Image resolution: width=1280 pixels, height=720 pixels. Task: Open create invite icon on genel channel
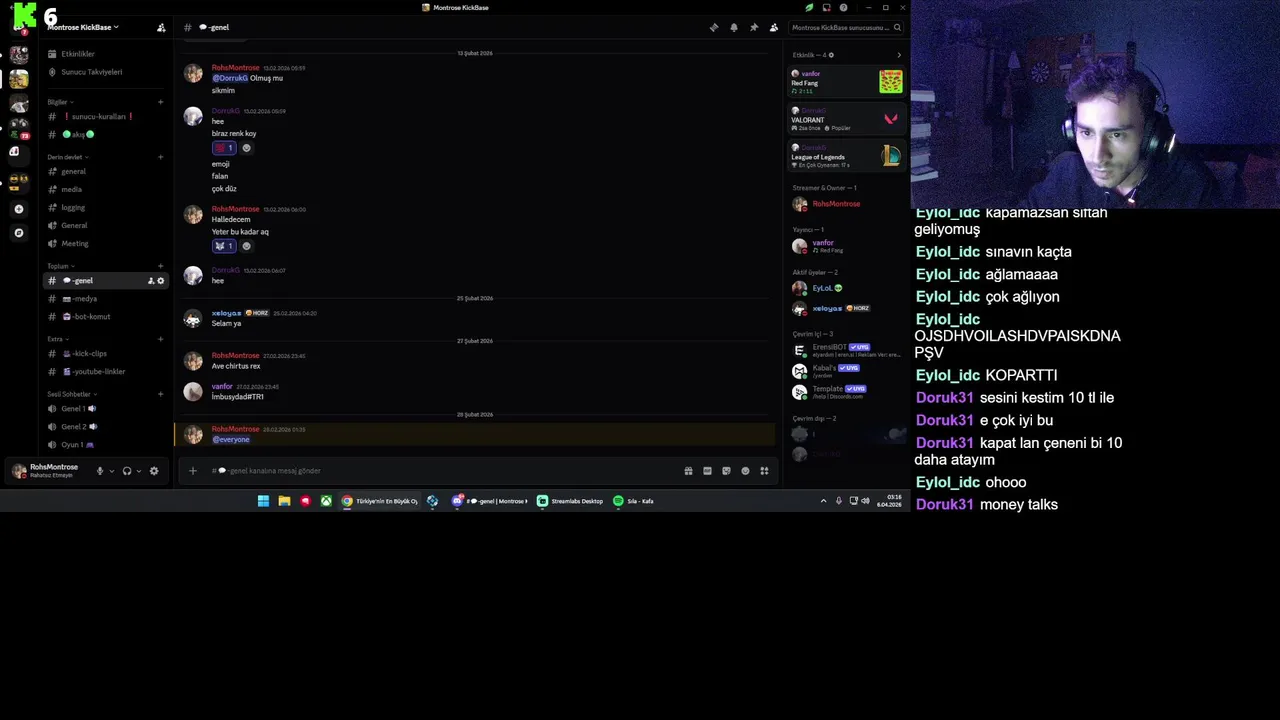[151, 281]
